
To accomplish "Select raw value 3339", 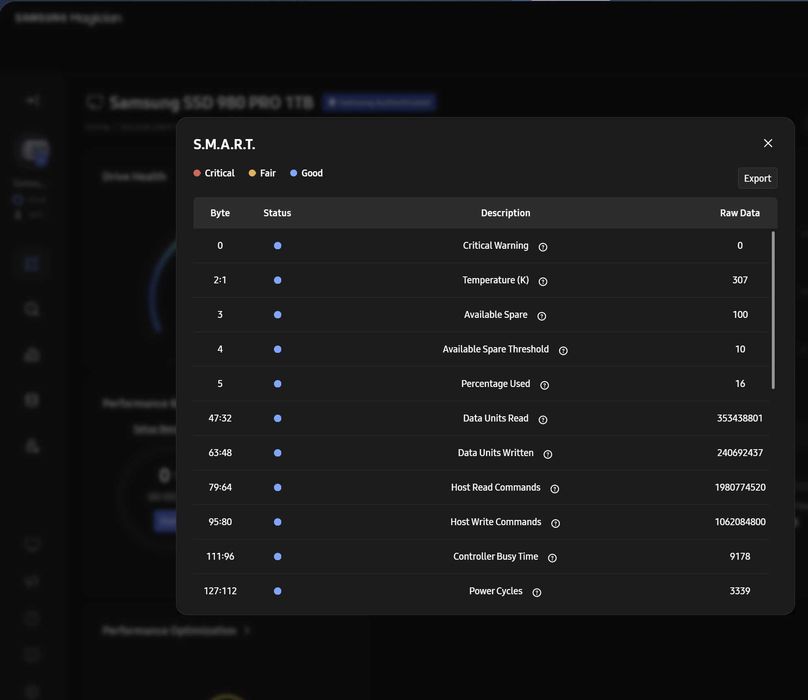I will [x=740, y=591].
